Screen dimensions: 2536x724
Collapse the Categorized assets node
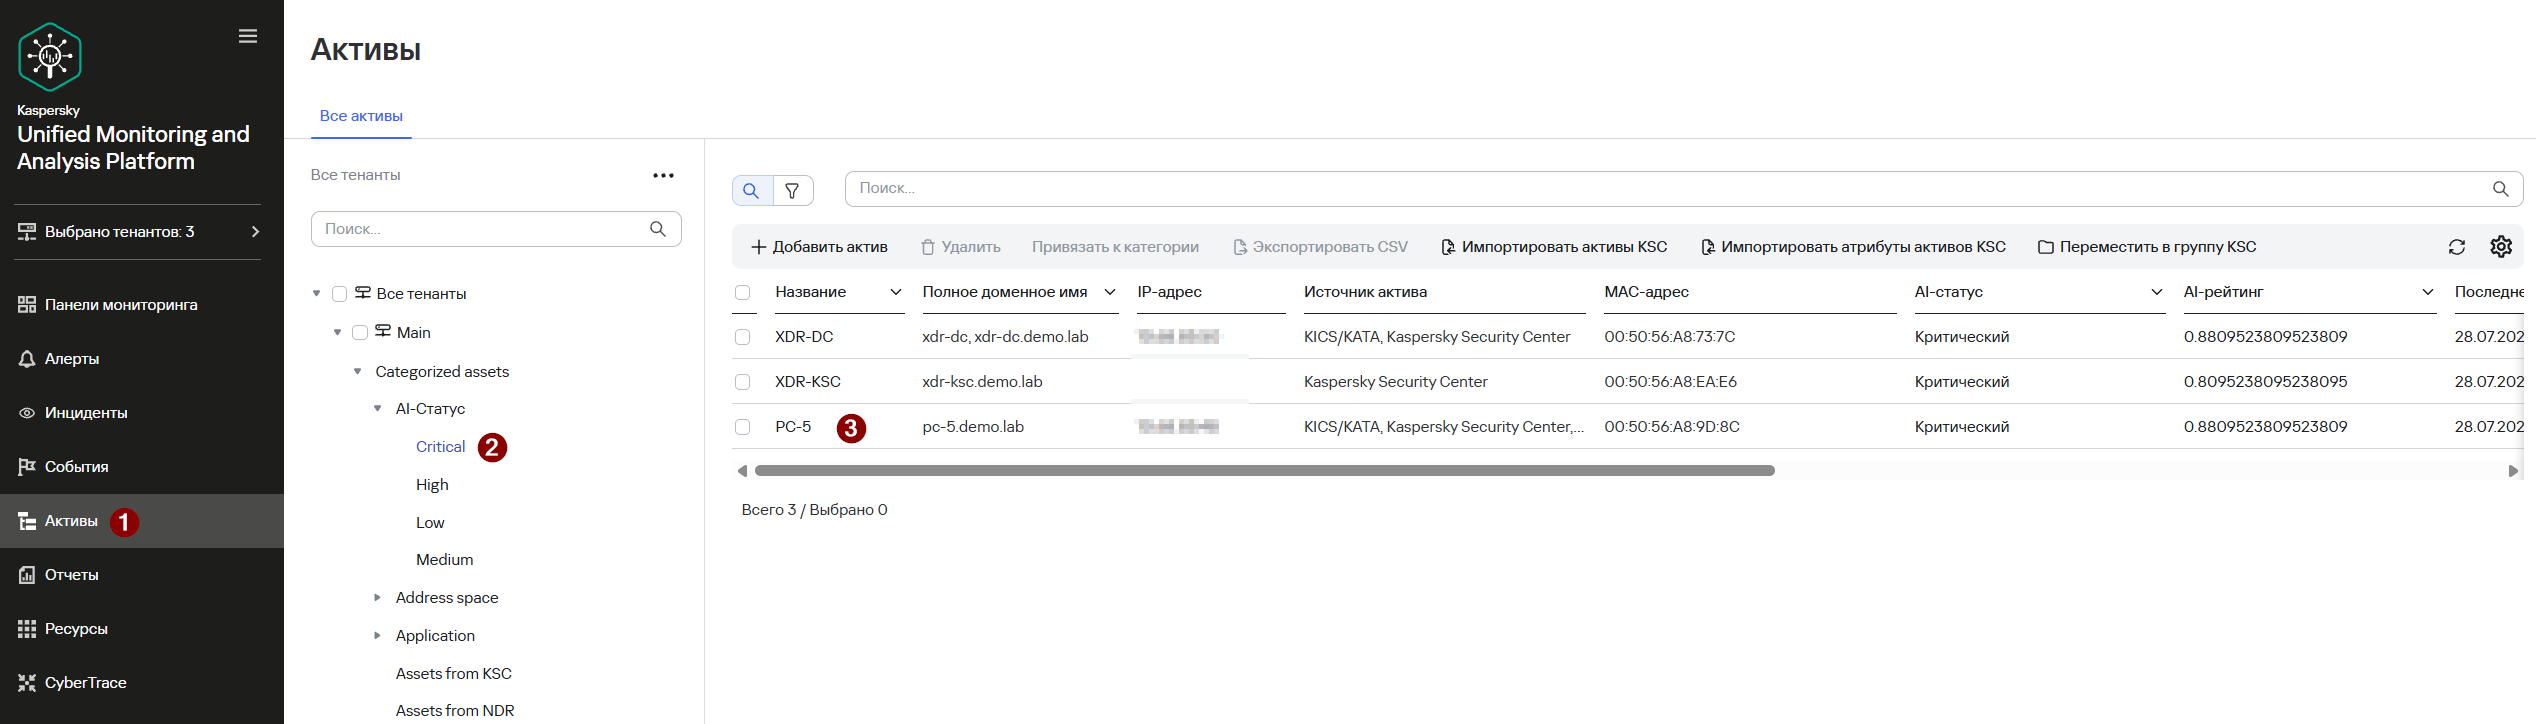357,371
